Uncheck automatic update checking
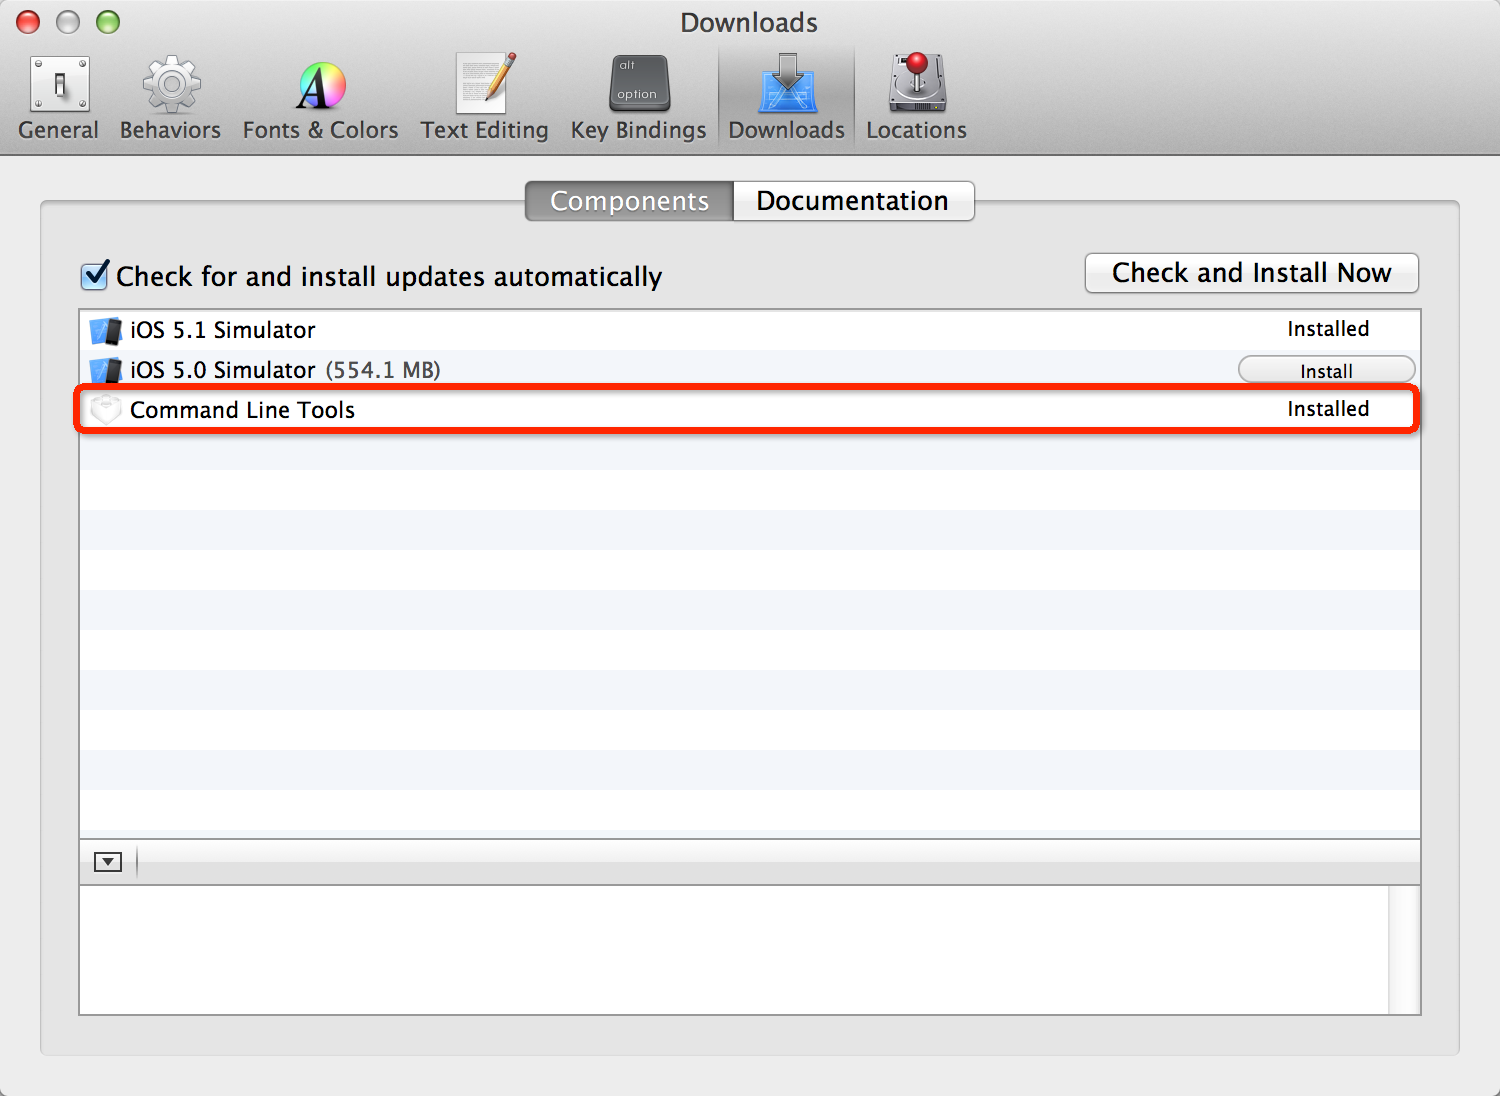 click(93, 276)
